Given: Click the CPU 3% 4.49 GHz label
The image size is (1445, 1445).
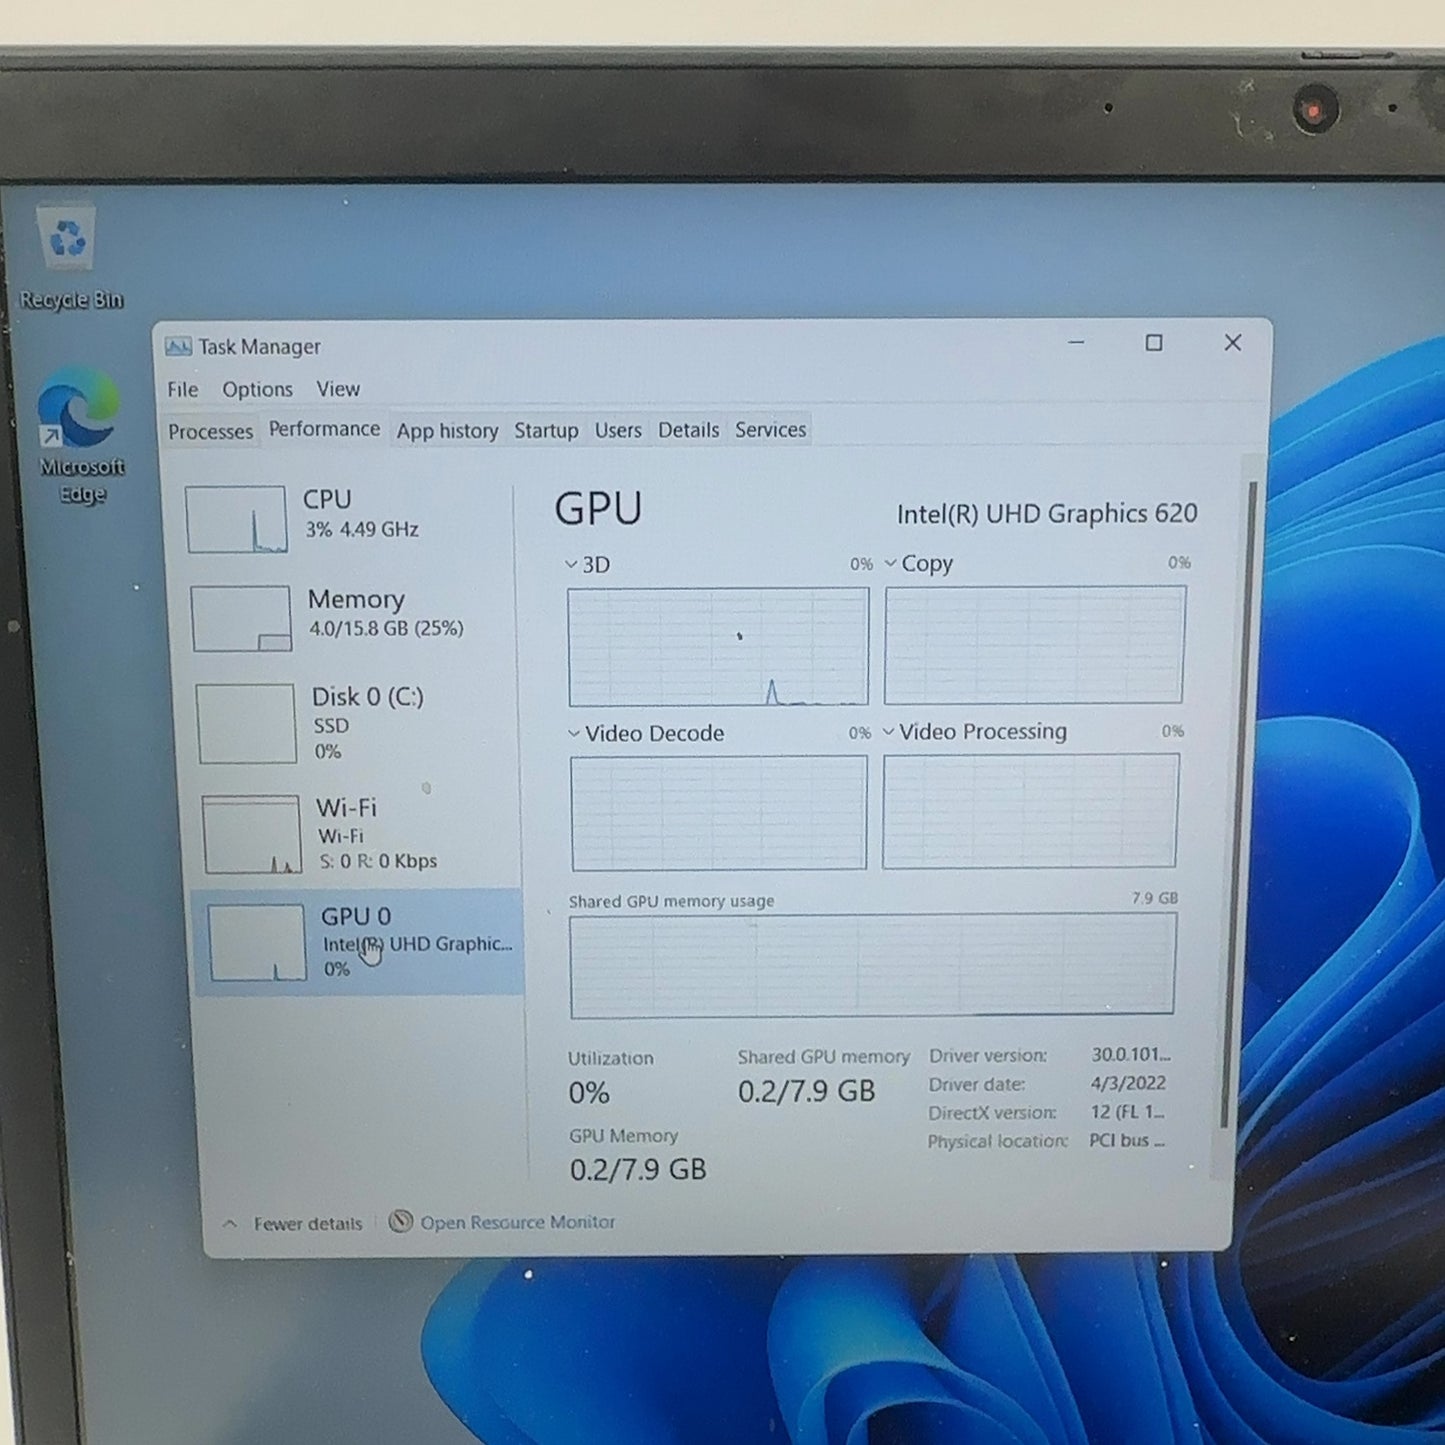Looking at the screenshot, I should click(x=362, y=530).
